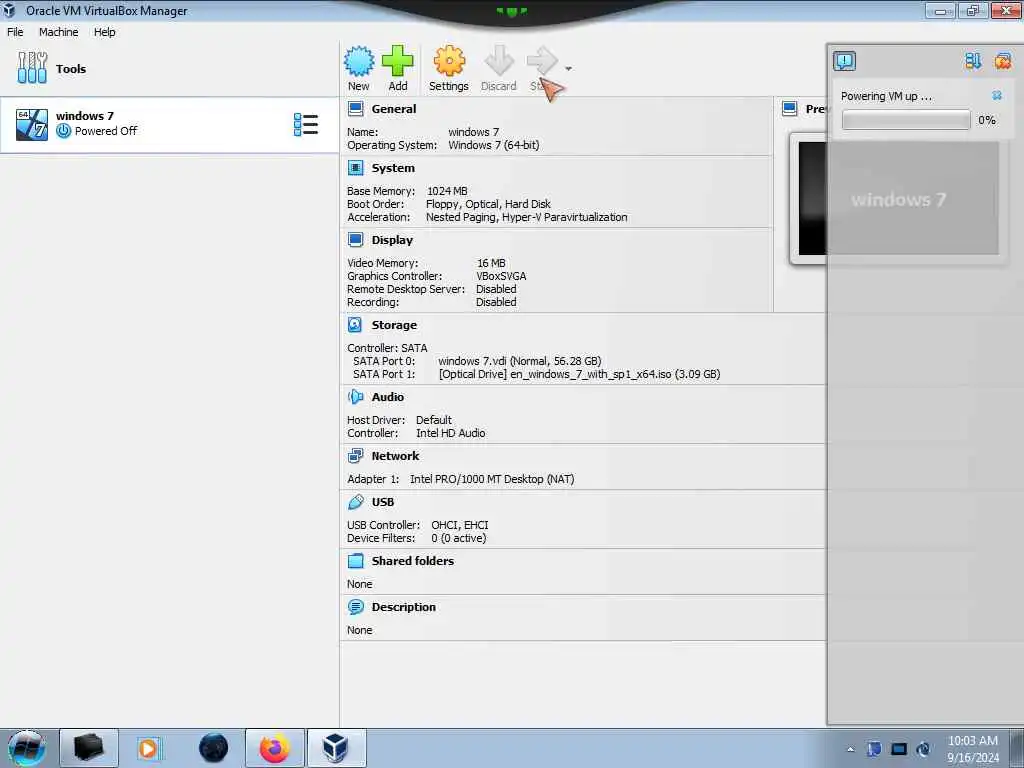Screen dimensions: 1024x768
Task: Click the Base Memory 1024 MB value
Action: 447,191
